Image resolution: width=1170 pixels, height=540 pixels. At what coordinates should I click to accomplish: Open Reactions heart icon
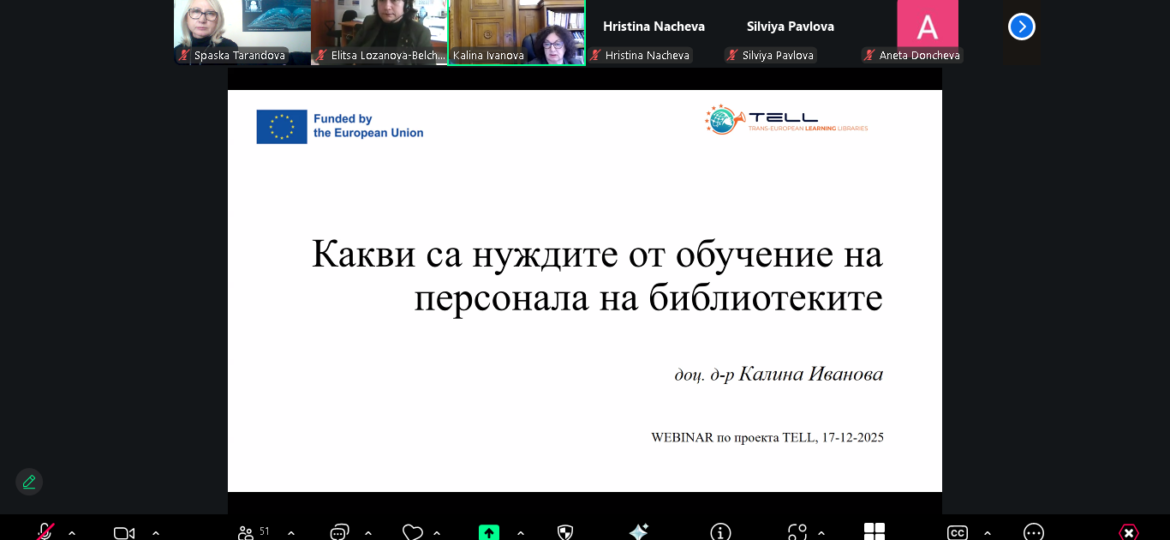coord(412,533)
